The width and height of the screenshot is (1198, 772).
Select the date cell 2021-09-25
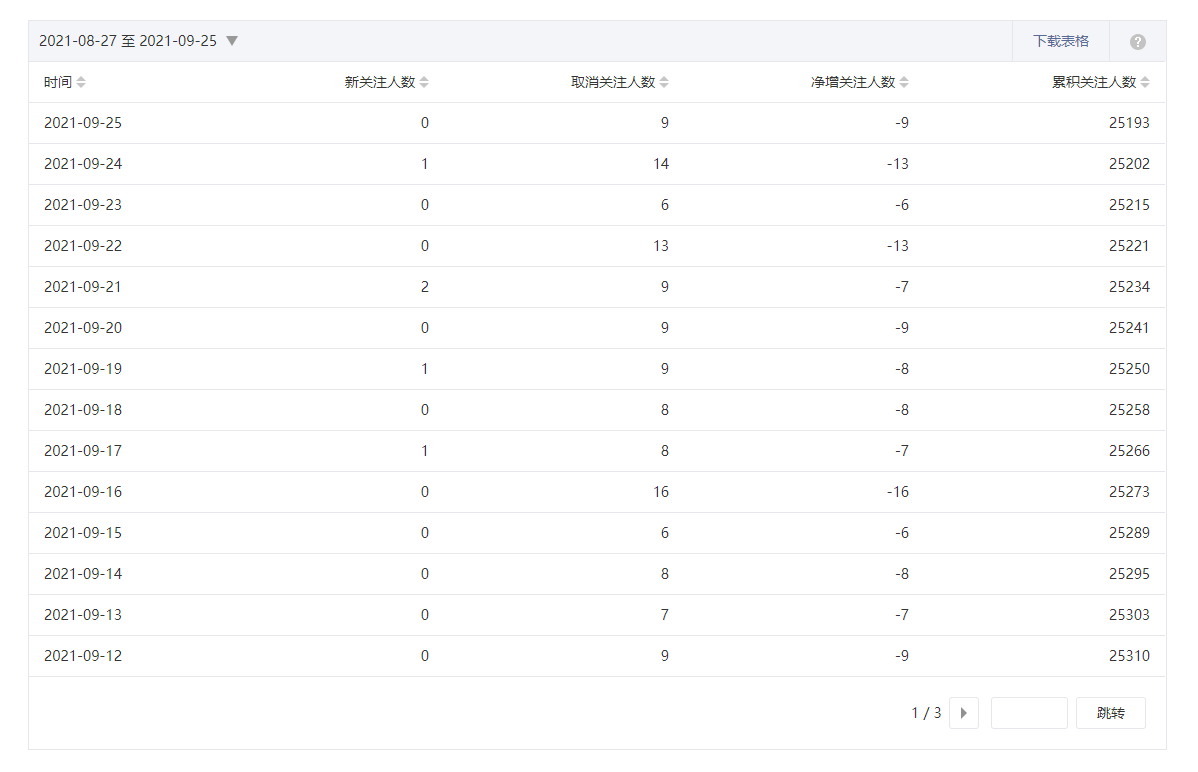coord(83,123)
